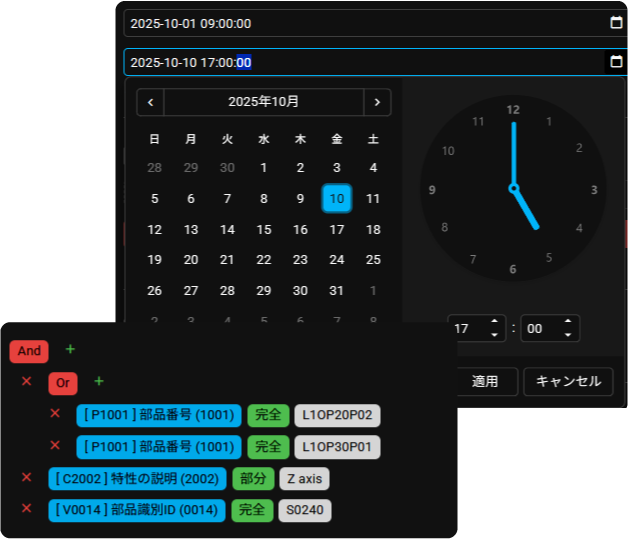Add condition with plus next to Or
Screen dimensions: 628x539
pos(99,381)
